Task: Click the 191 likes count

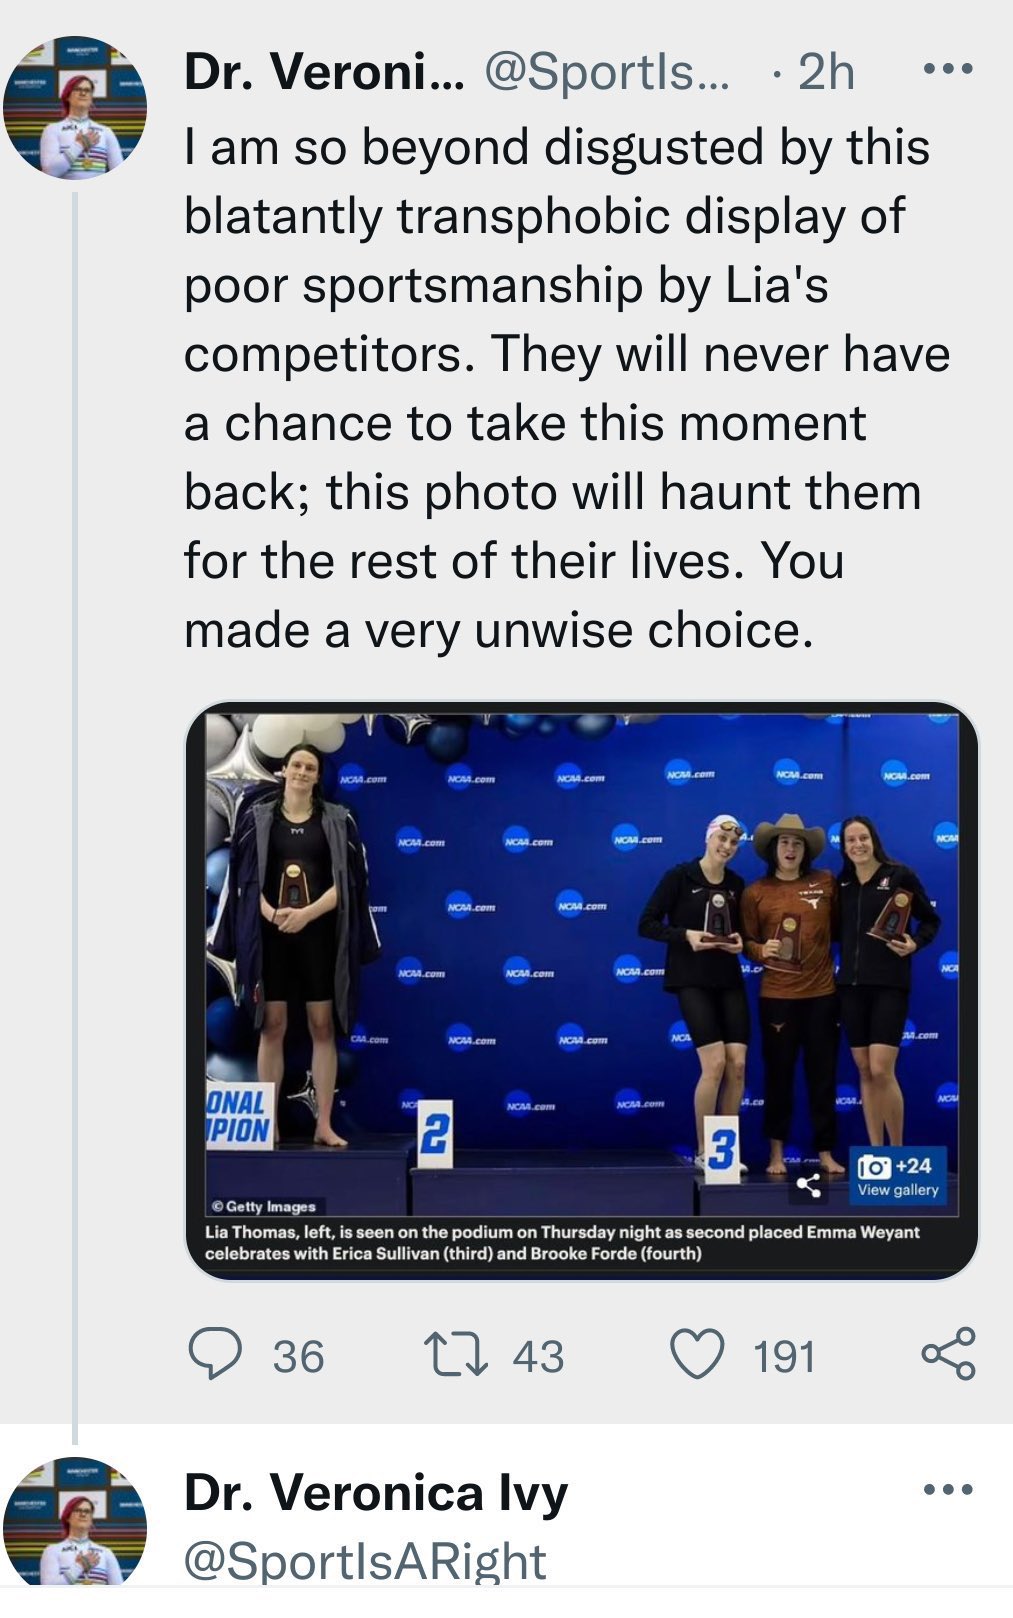Action: (x=784, y=1357)
